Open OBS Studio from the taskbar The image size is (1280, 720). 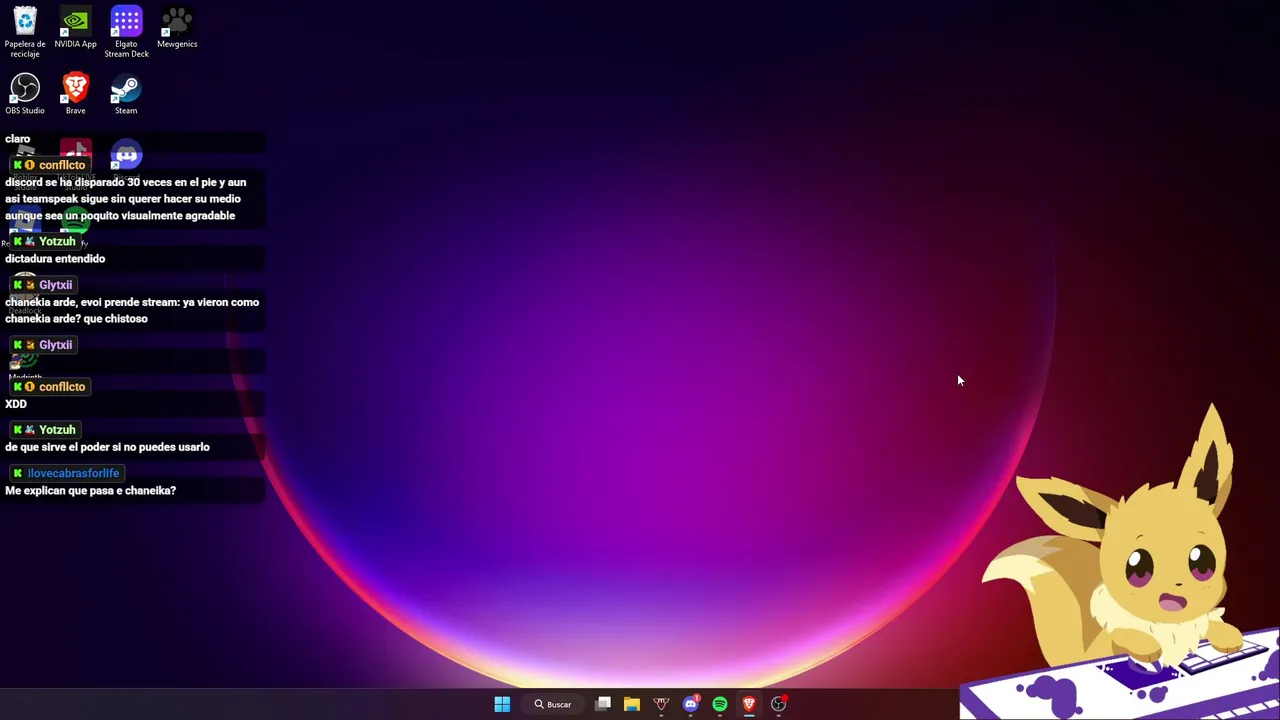pos(778,704)
